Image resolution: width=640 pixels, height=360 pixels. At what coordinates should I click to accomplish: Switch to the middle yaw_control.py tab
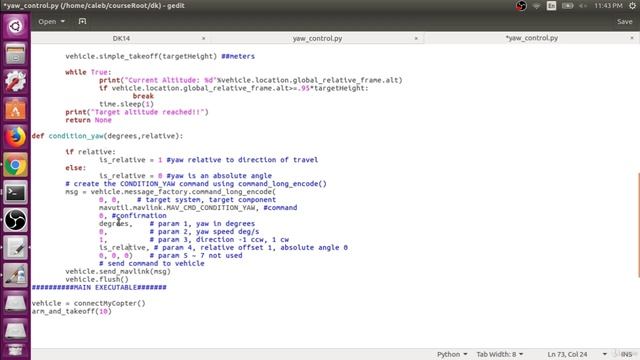tap(317, 38)
